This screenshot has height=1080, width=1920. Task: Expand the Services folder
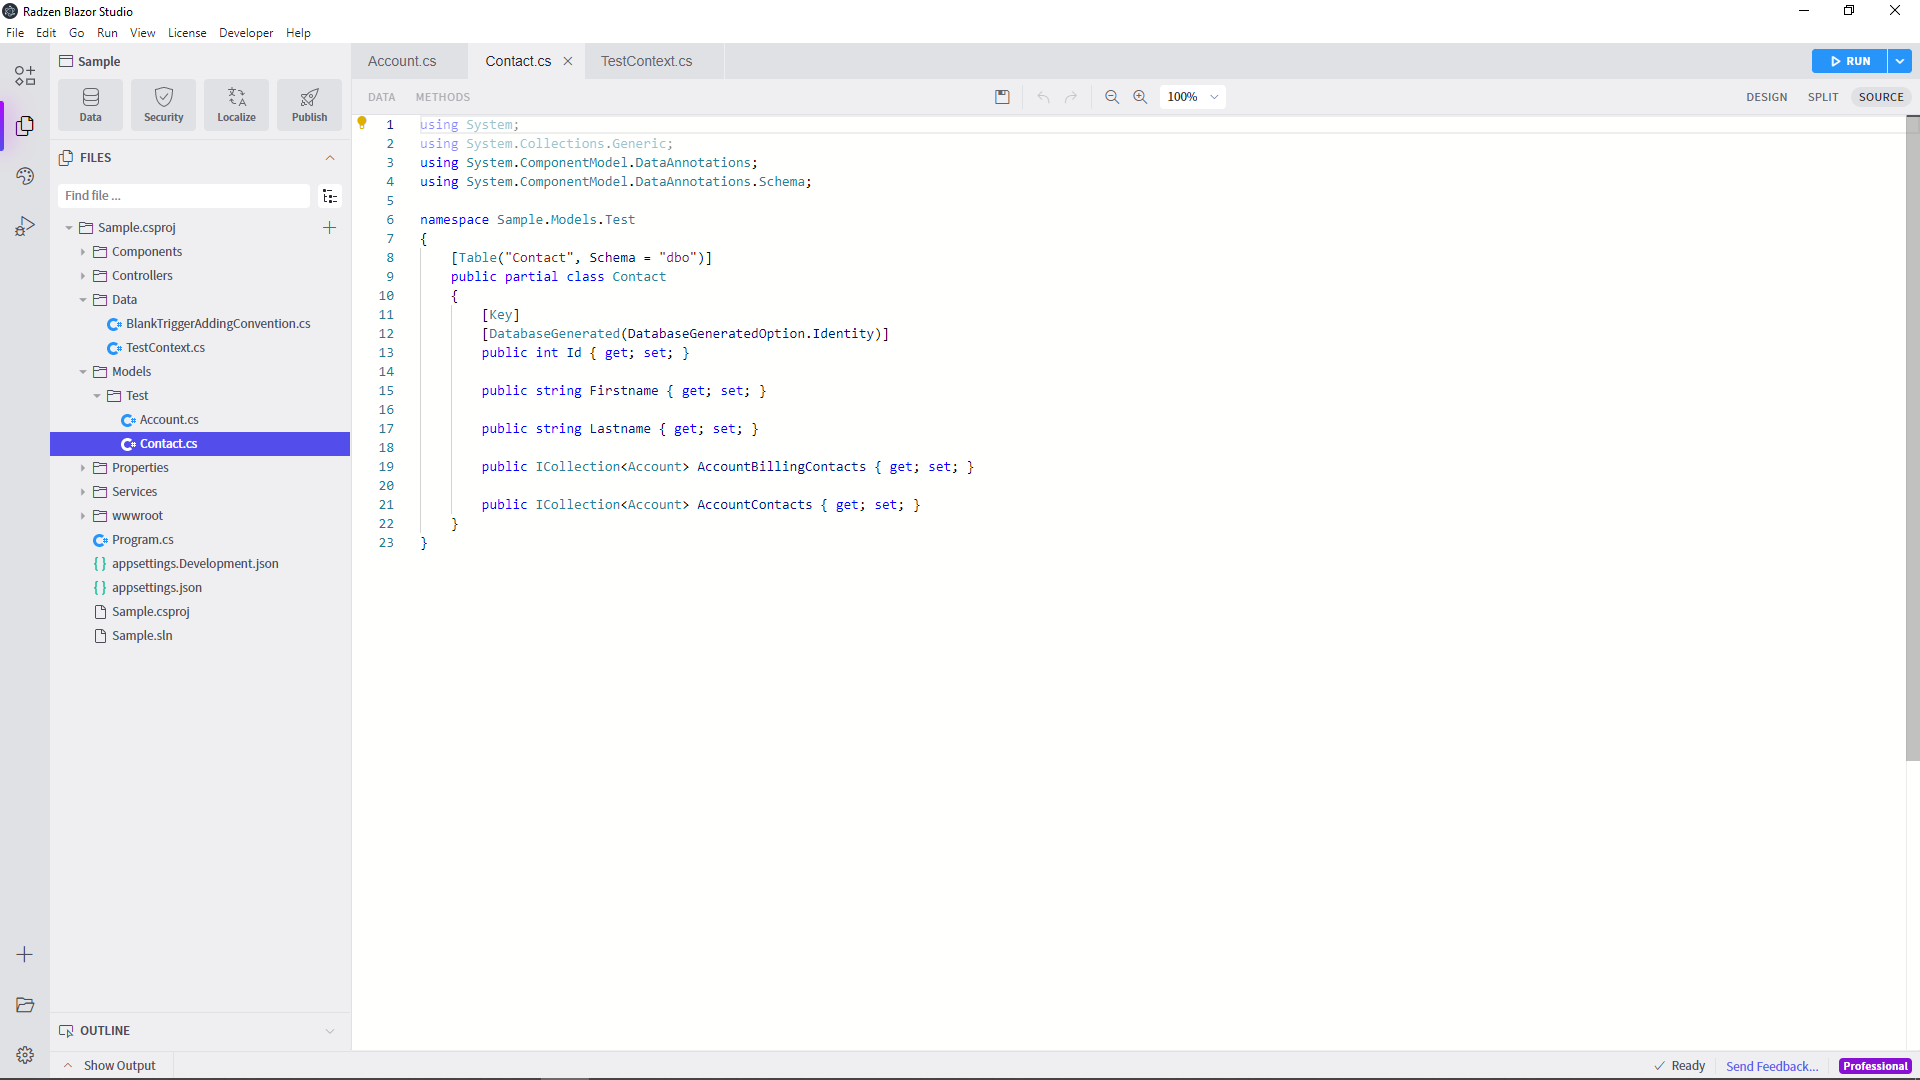click(83, 492)
